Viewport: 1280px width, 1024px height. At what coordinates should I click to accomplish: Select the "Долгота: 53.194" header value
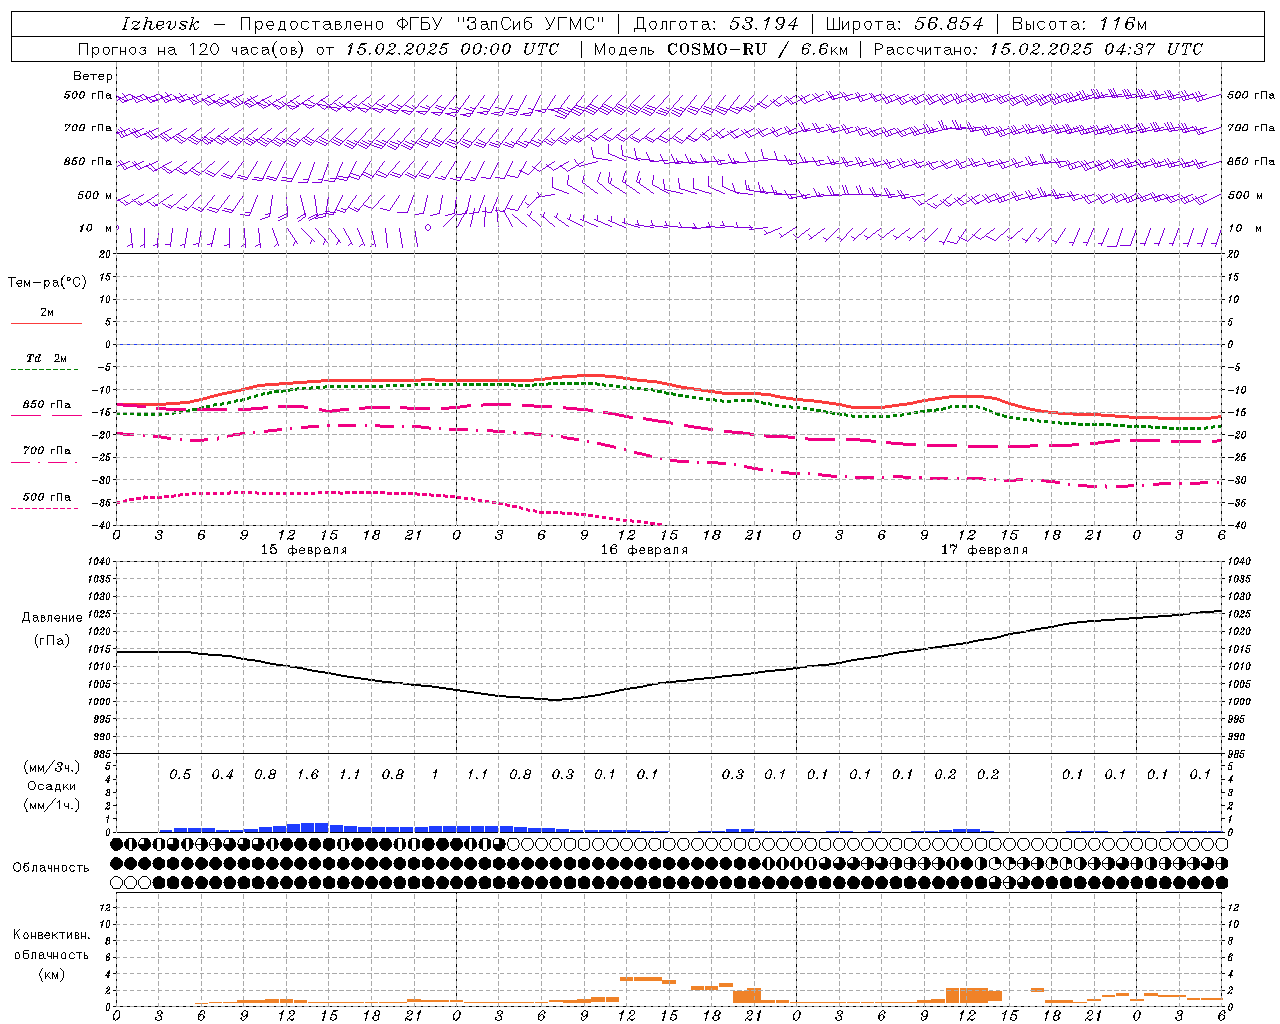point(716,24)
